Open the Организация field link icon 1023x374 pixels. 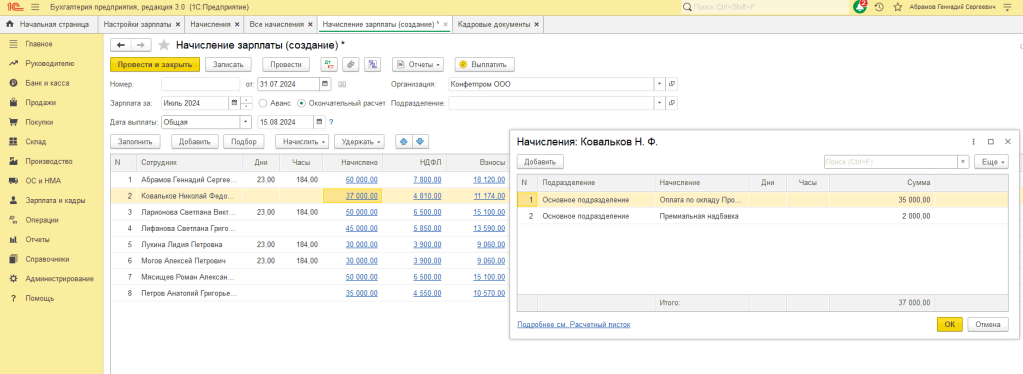click(x=672, y=84)
